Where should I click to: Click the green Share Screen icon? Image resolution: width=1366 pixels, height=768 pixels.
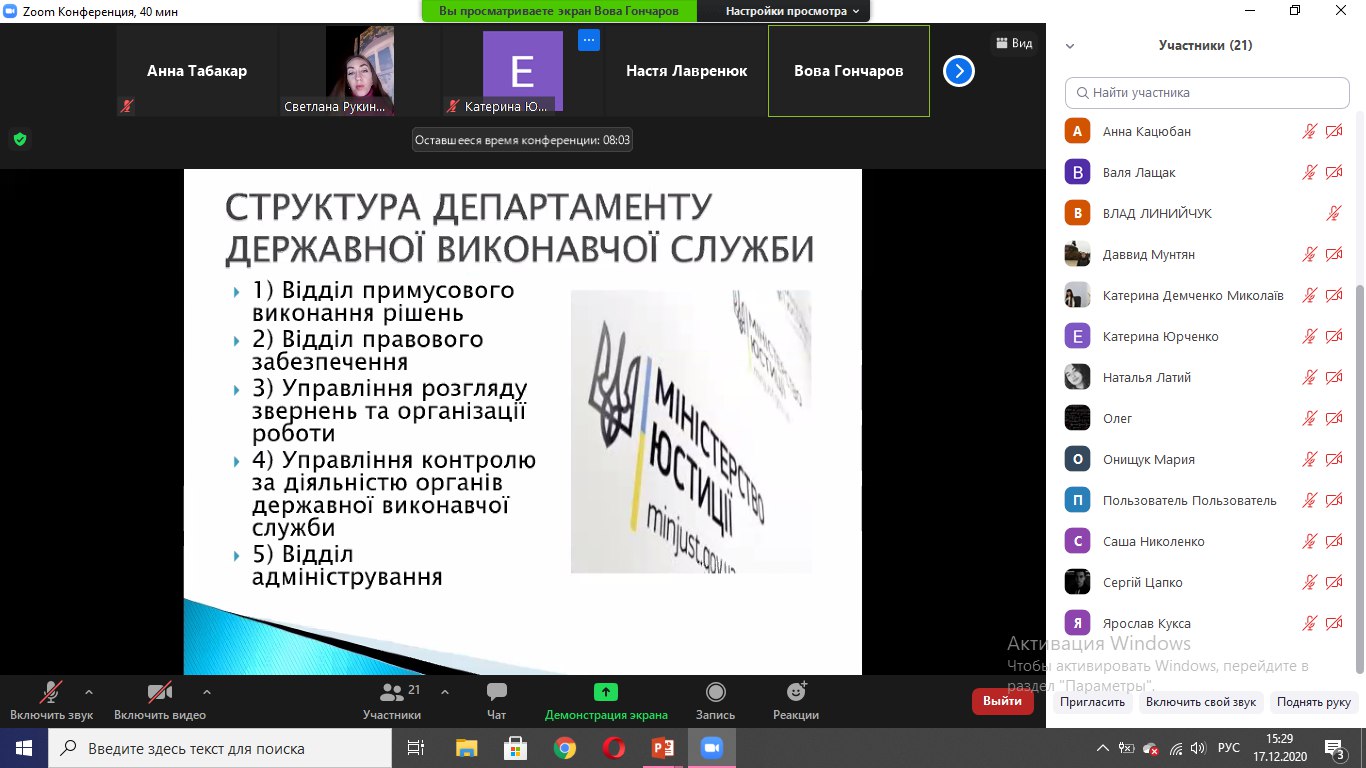tap(606, 693)
